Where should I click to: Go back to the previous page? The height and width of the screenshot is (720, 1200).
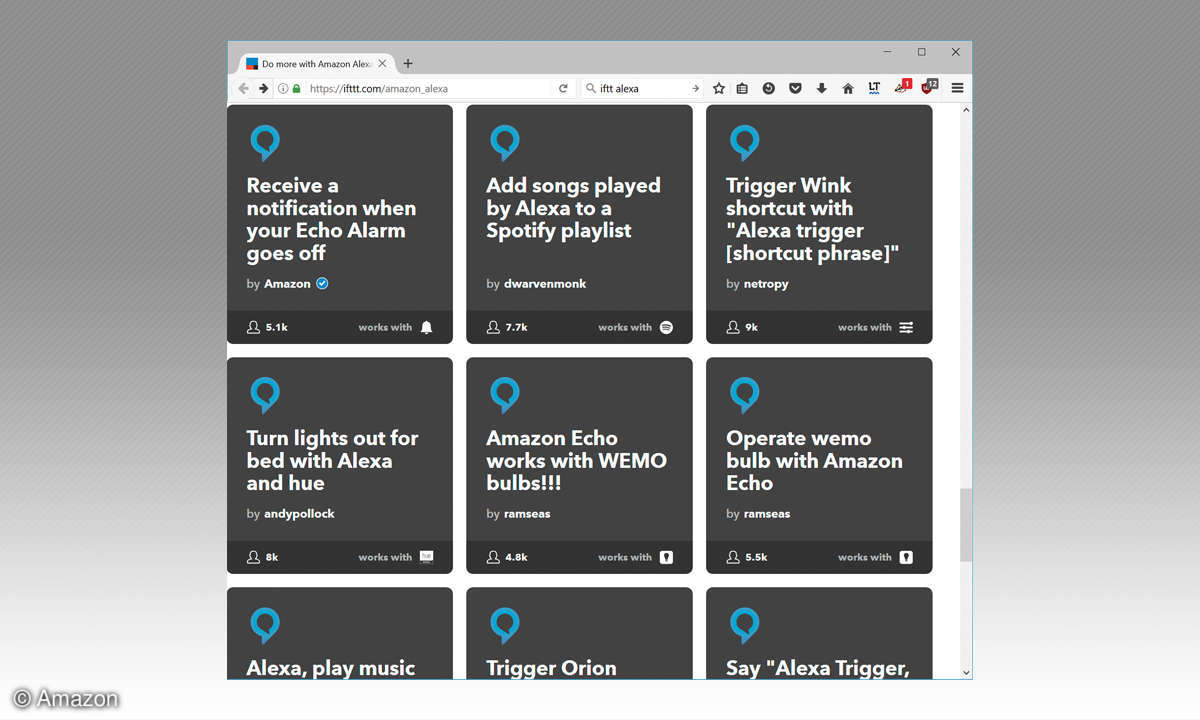tap(243, 88)
